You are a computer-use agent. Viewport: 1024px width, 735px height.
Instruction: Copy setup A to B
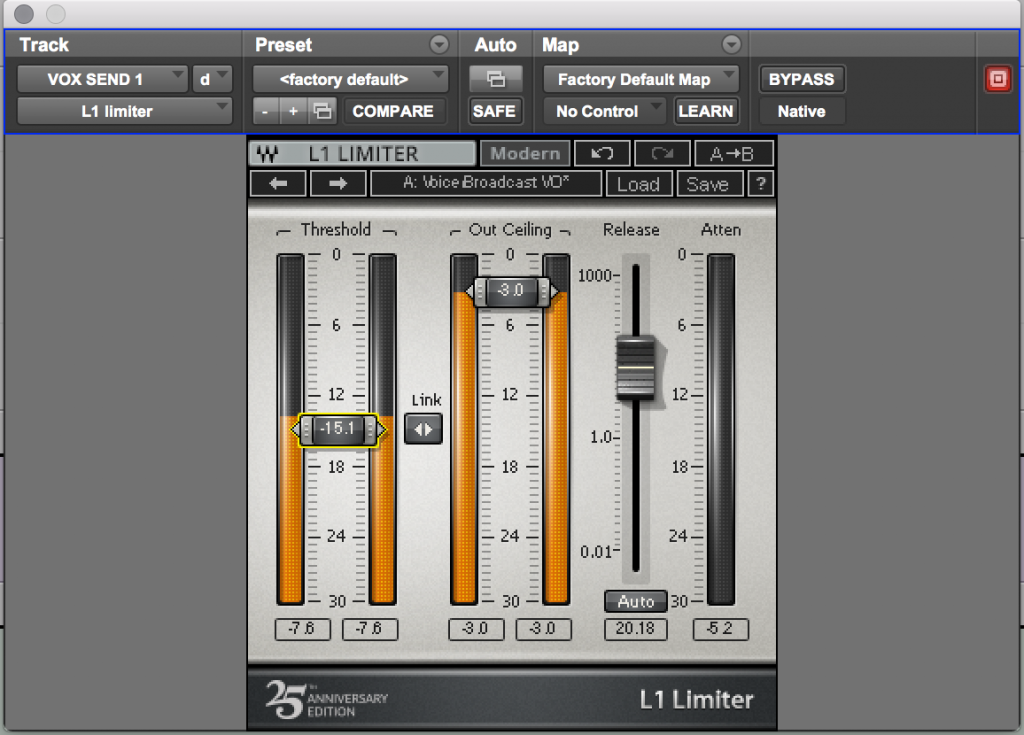pos(733,154)
